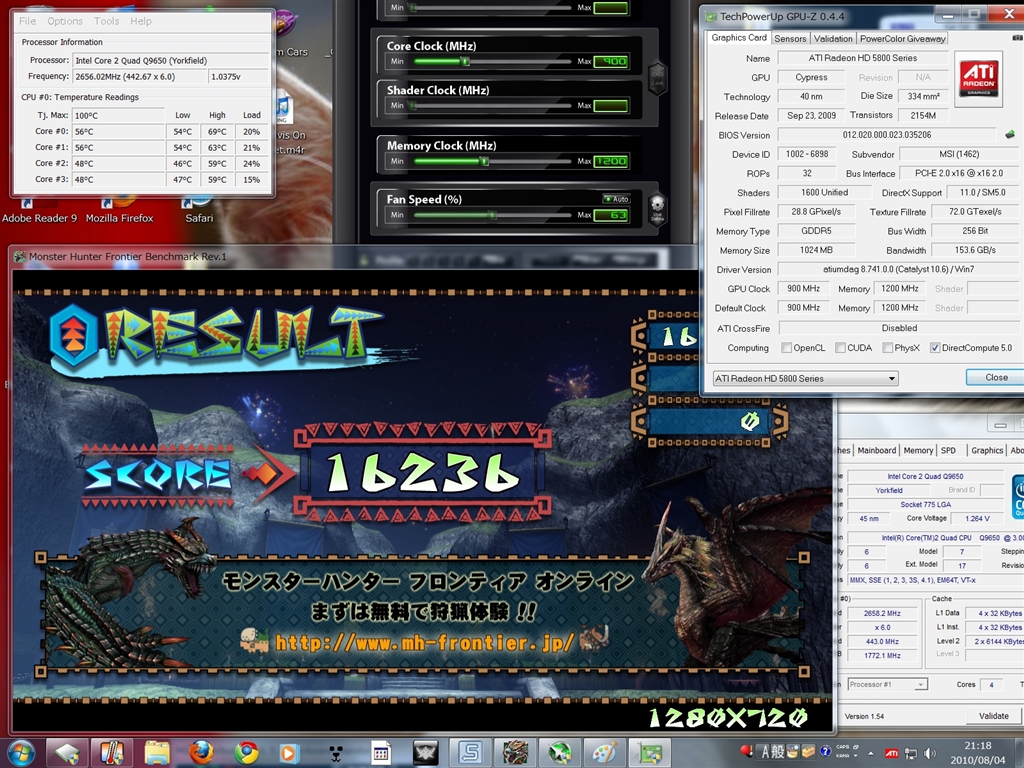Uncheck the DirectCompute 5.0 checkbox
This screenshot has height=768, width=1024.
(x=935, y=348)
